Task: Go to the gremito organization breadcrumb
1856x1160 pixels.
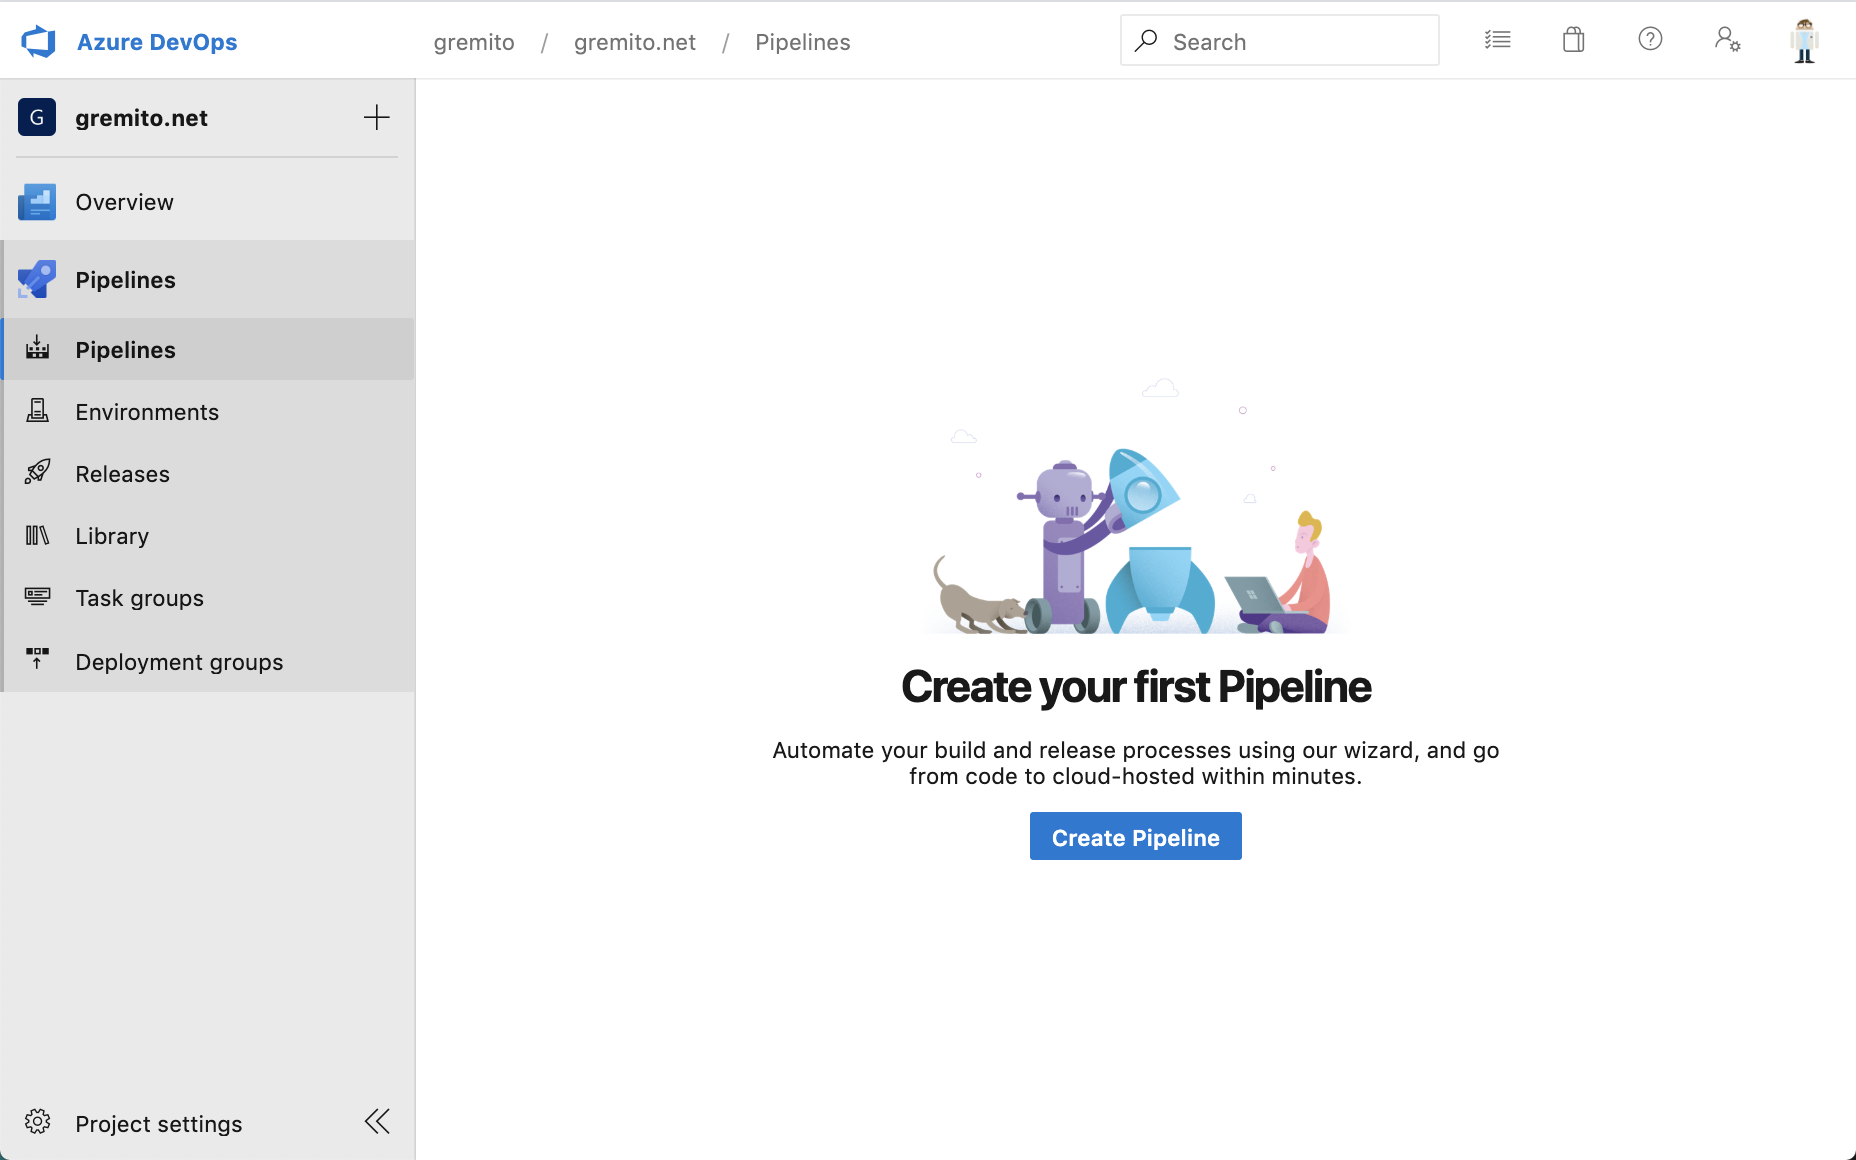Action: [474, 42]
